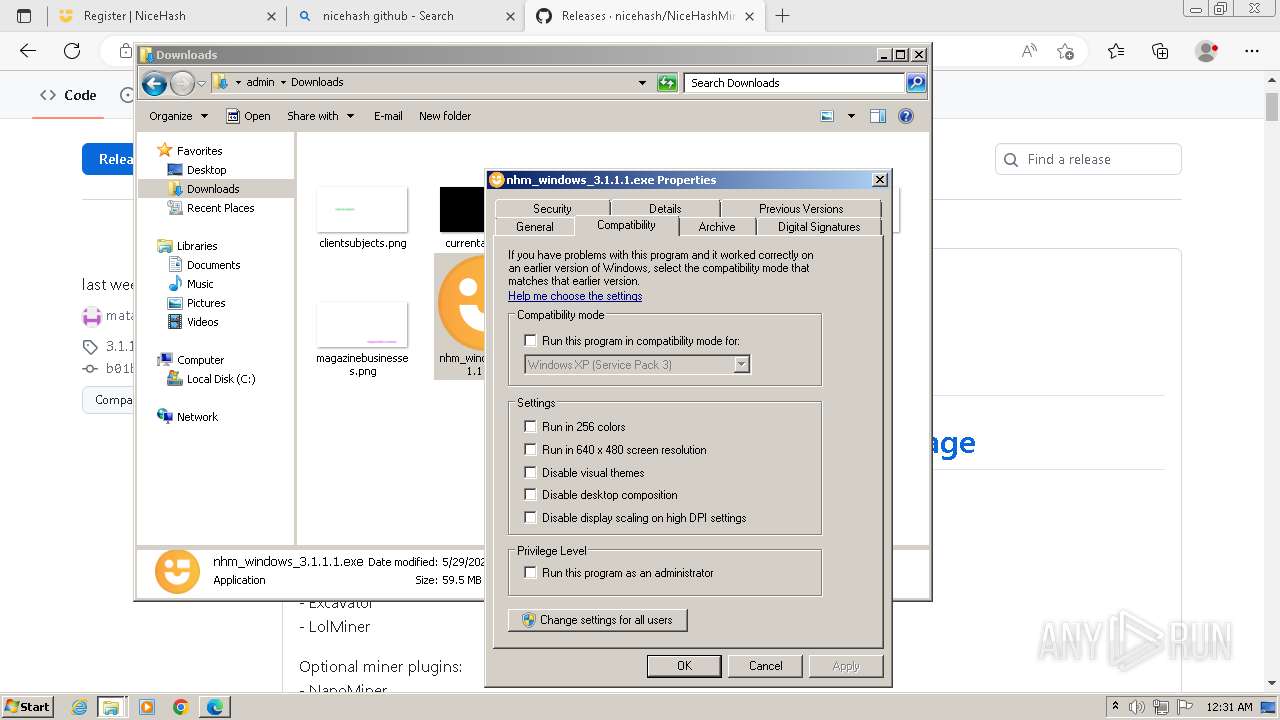
Task: Select the Archive tab
Action: pos(717,227)
